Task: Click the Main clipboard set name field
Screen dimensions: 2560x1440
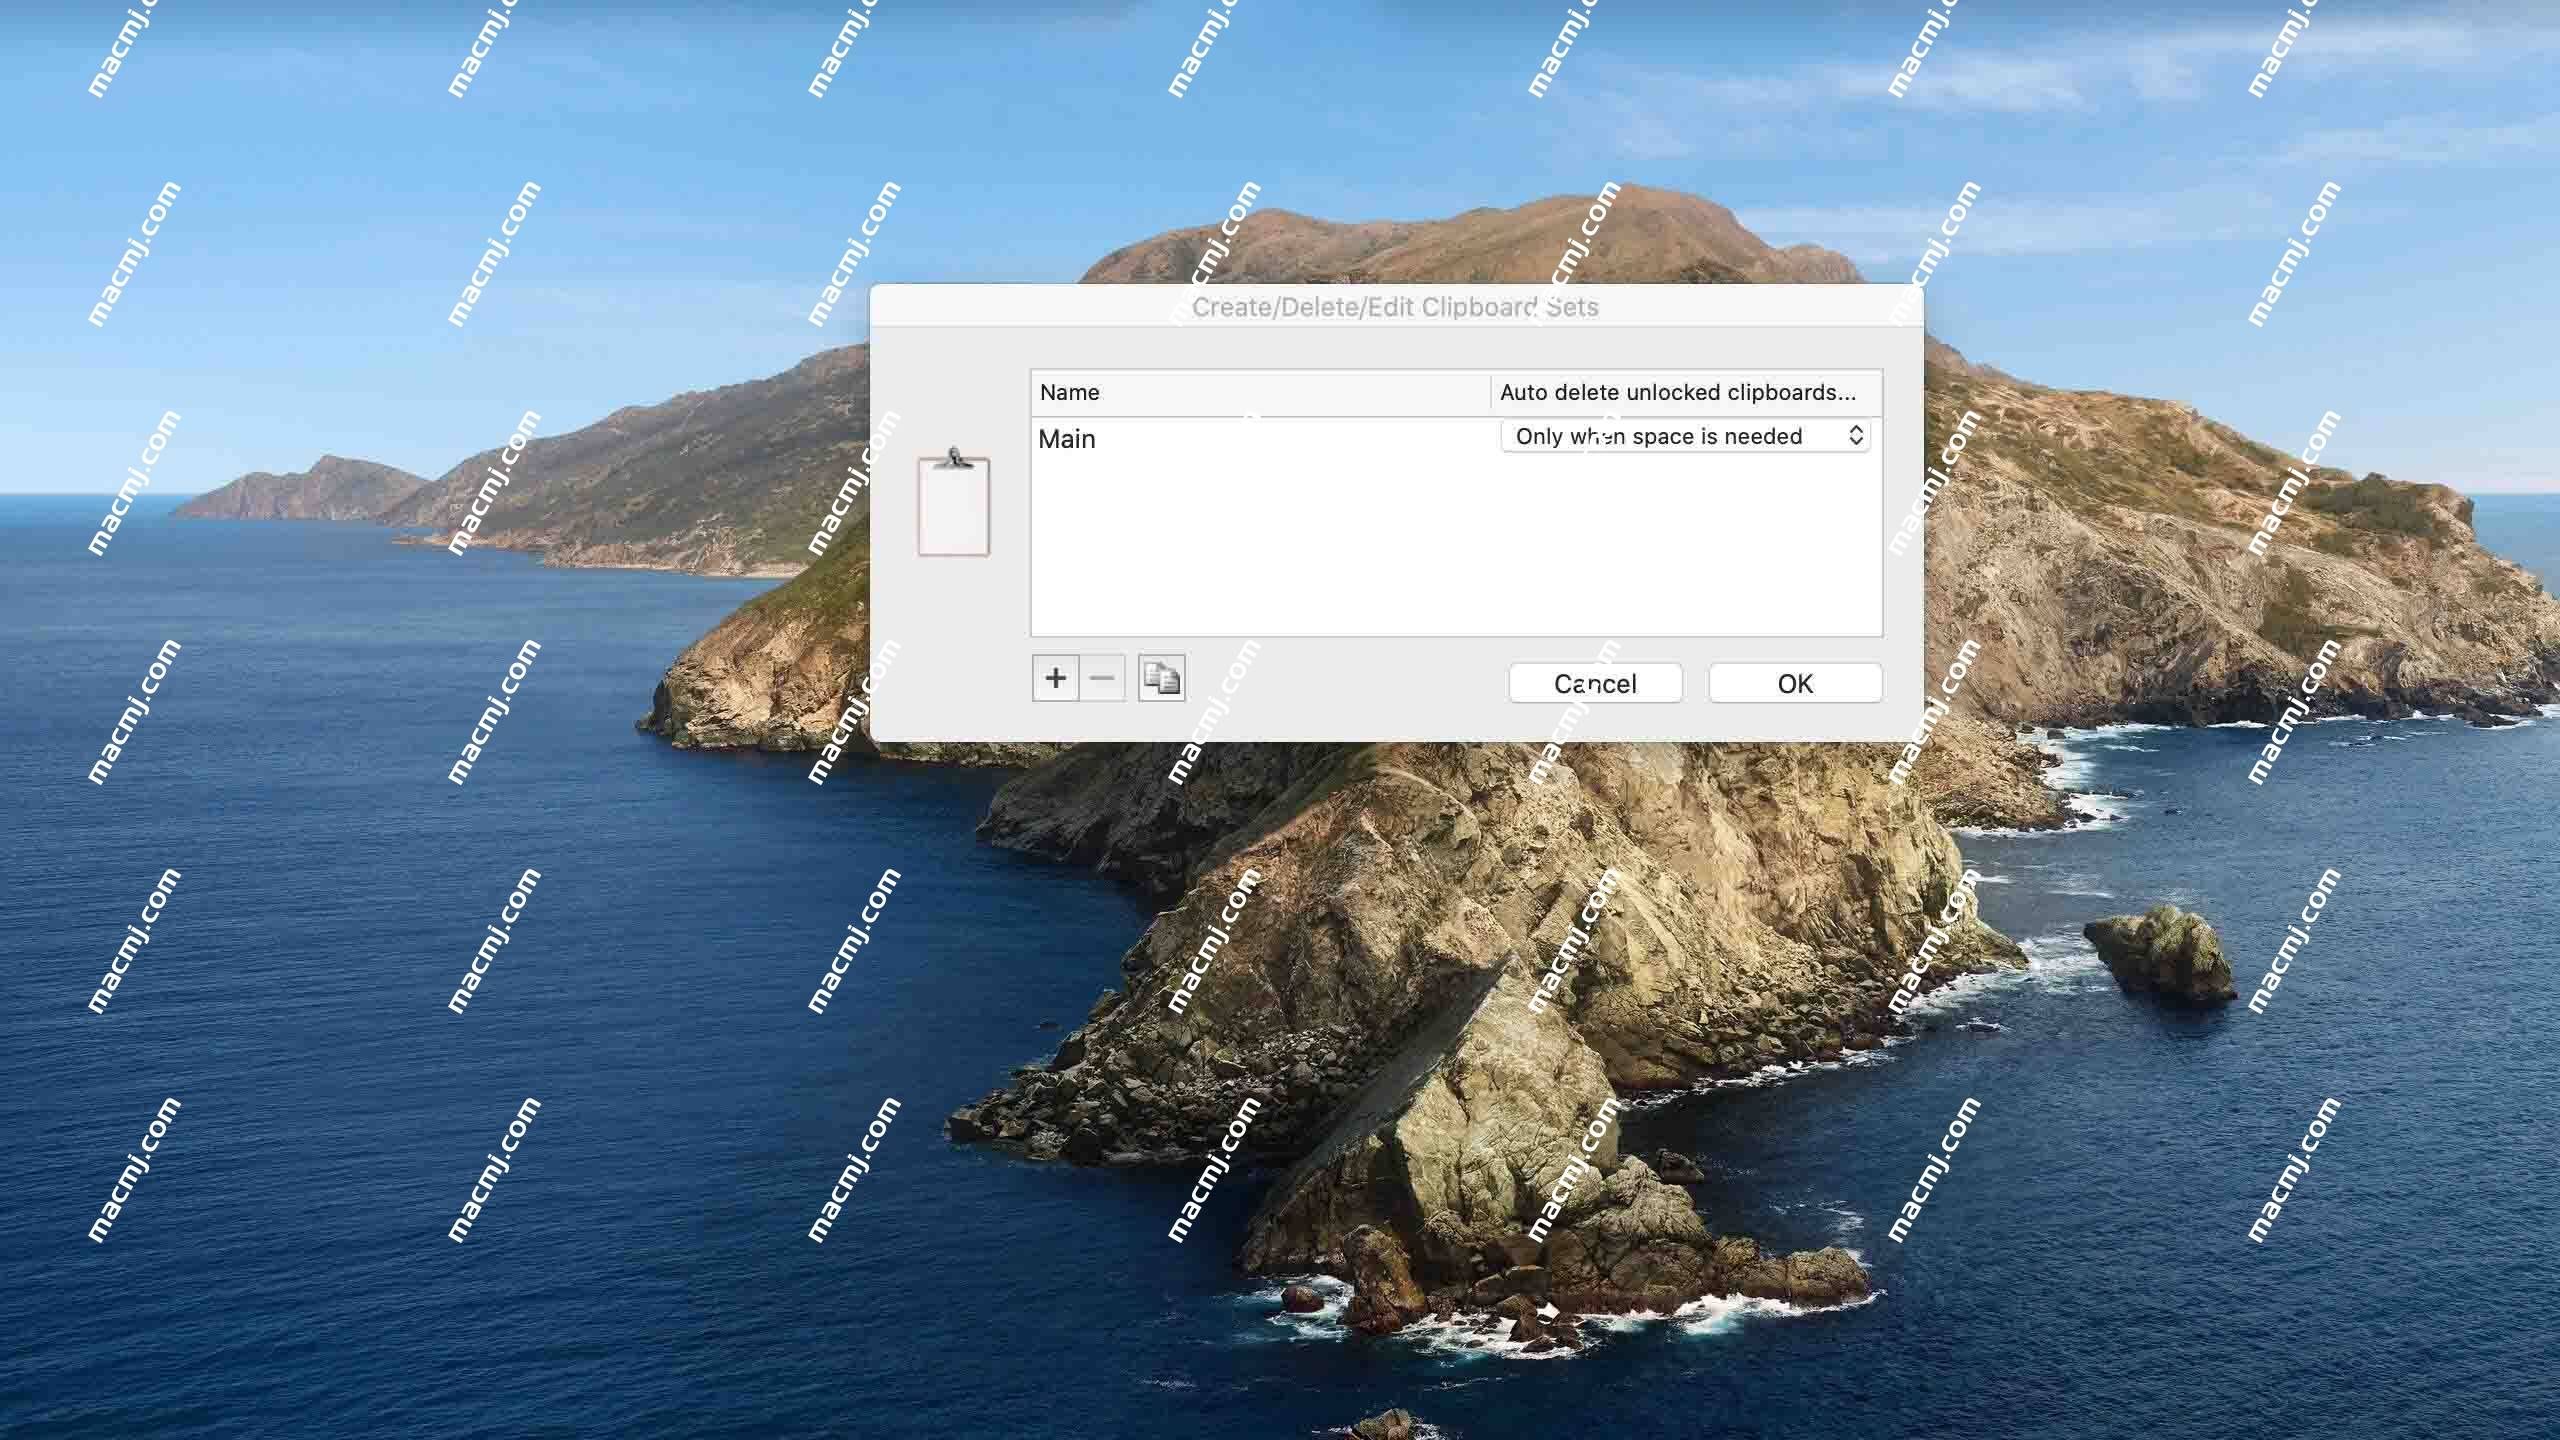Action: coord(1257,436)
